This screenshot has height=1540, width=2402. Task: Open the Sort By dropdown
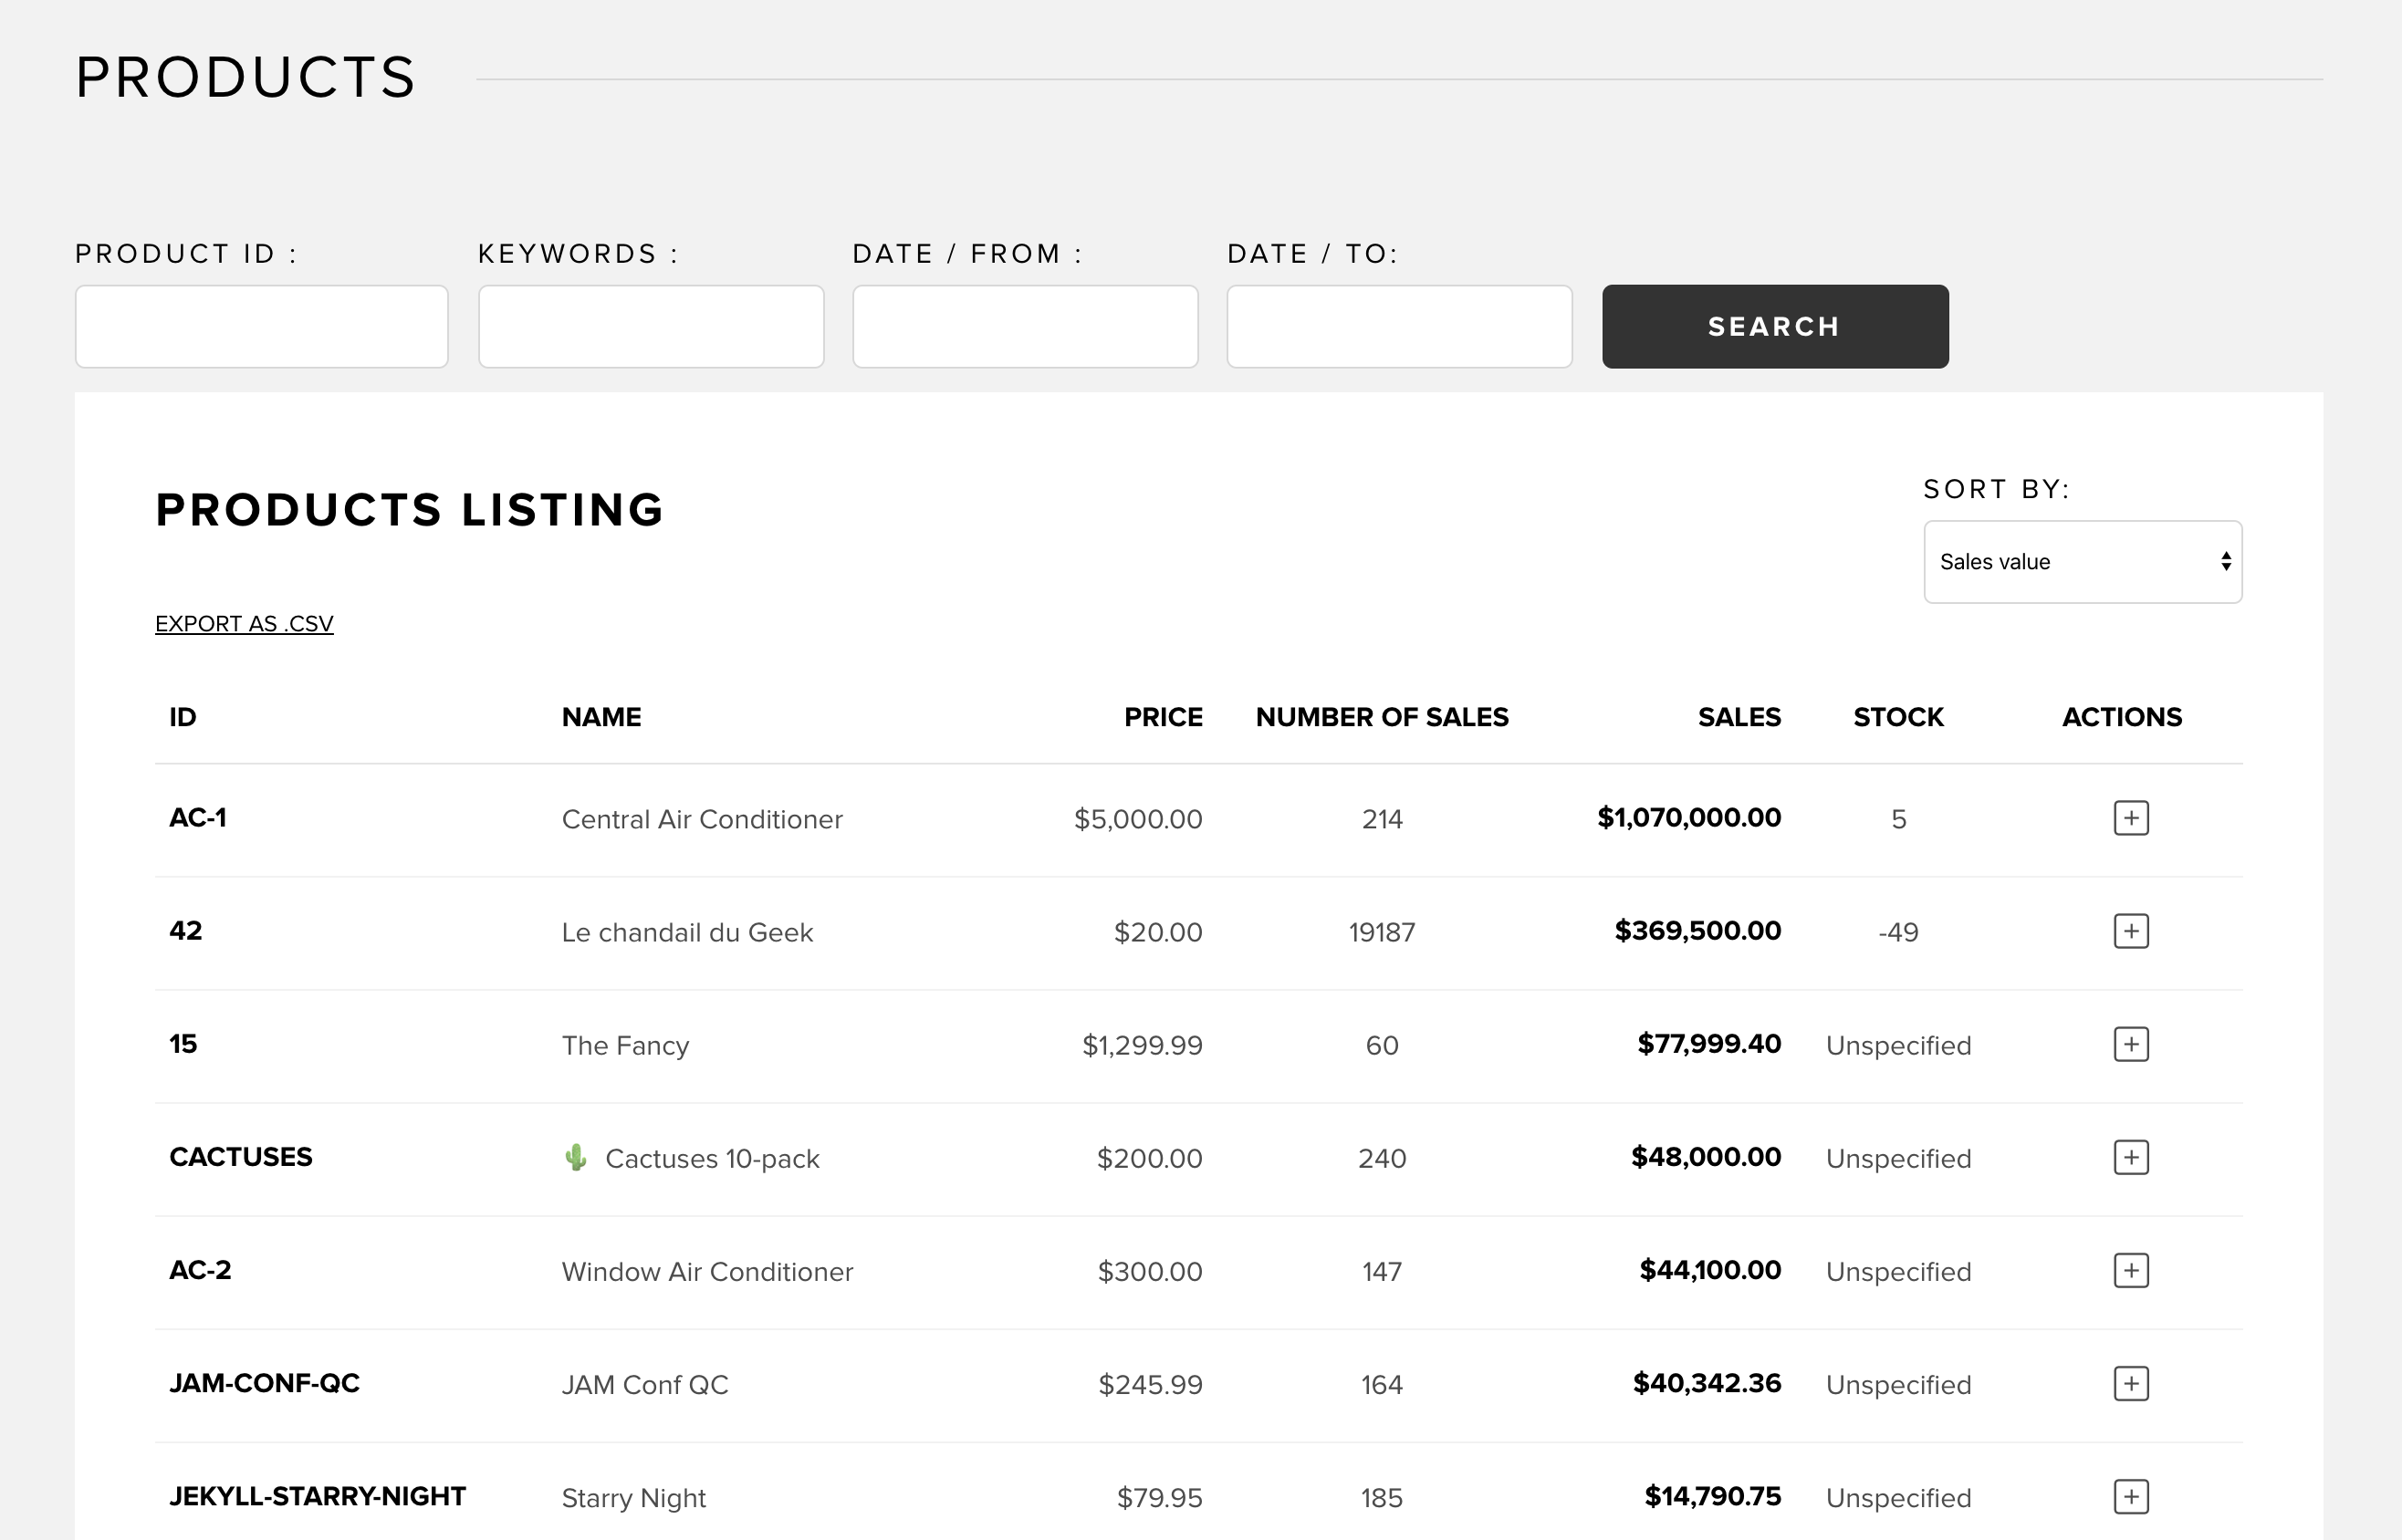[2080, 562]
